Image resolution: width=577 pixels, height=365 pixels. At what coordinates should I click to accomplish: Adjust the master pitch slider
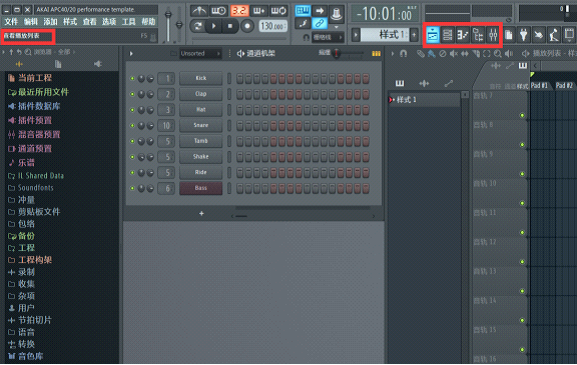[179, 24]
